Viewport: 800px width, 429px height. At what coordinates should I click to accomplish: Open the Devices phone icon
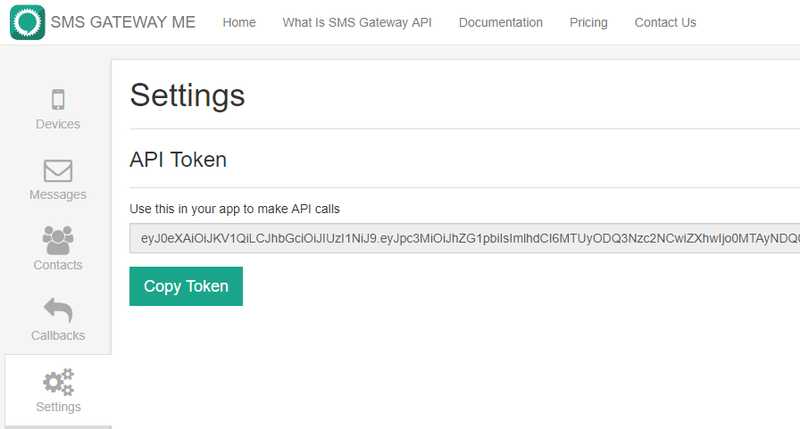click(58, 99)
